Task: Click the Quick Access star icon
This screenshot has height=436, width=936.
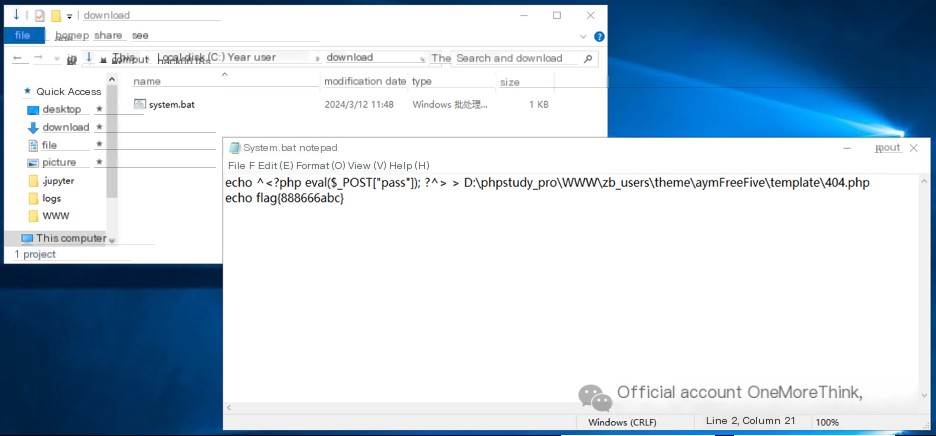Action: coord(27,91)
